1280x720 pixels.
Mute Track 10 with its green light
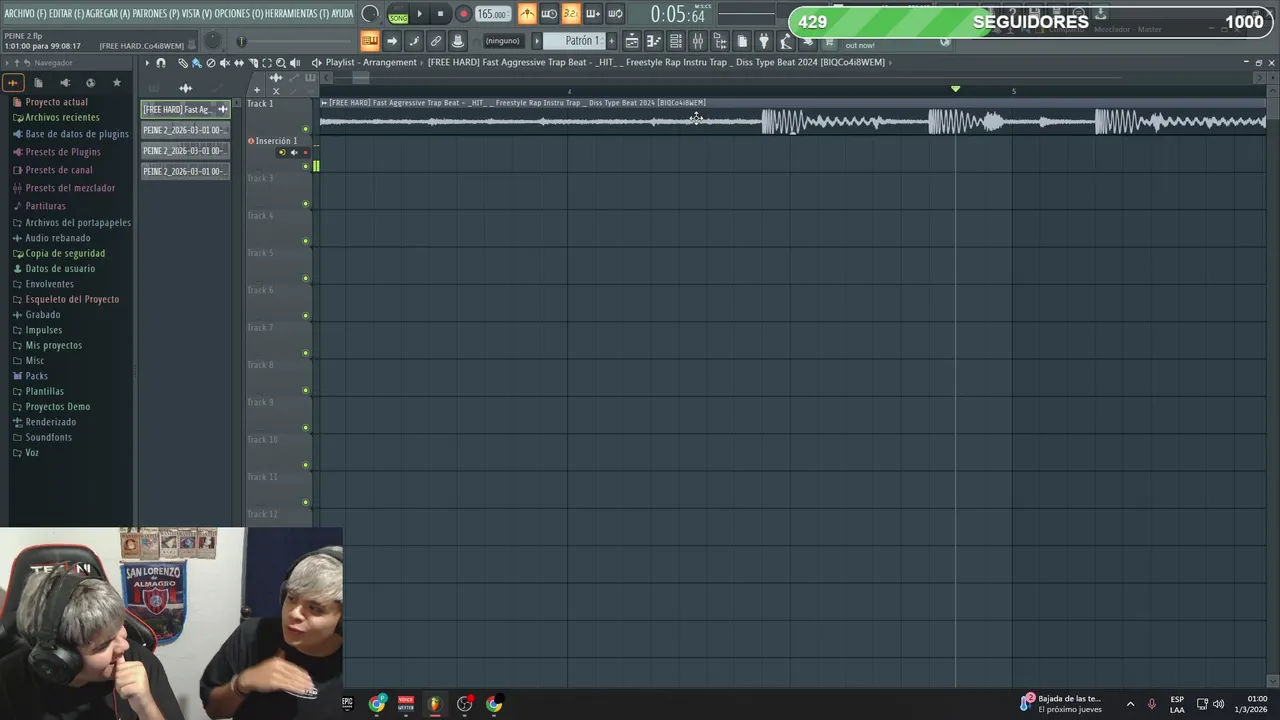(305, 465)
